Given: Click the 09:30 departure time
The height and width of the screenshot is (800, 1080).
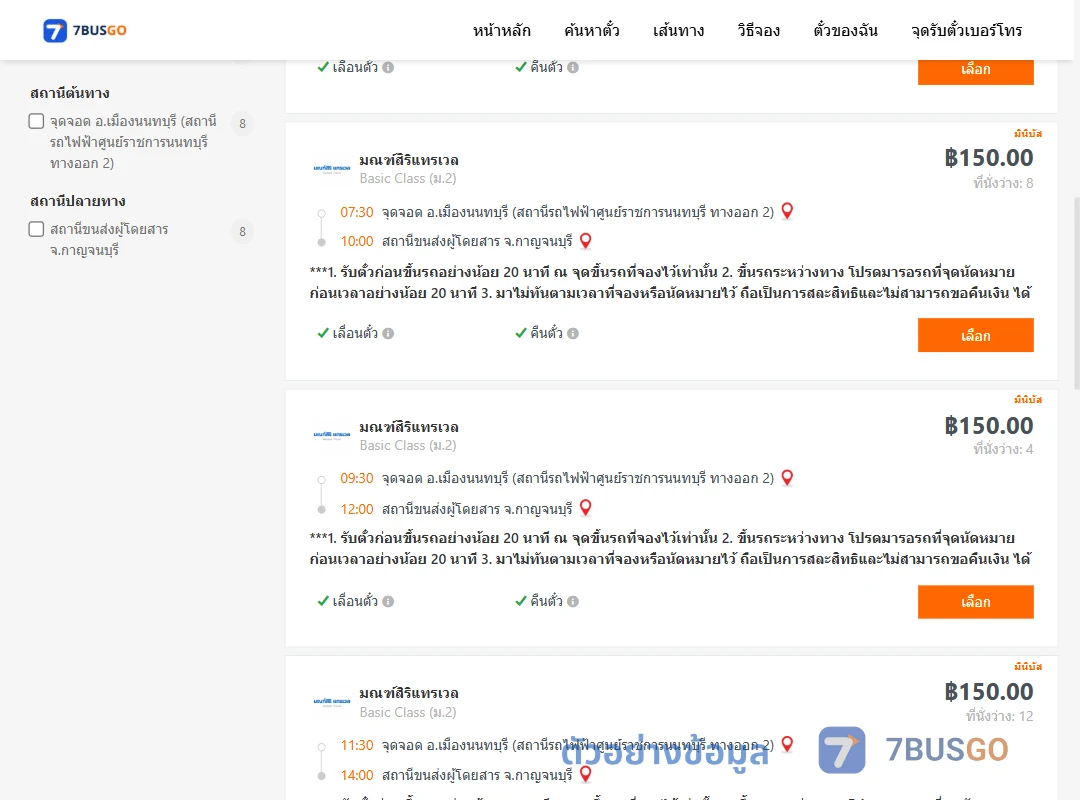Looking at the screenshot, I should point(357,478).
